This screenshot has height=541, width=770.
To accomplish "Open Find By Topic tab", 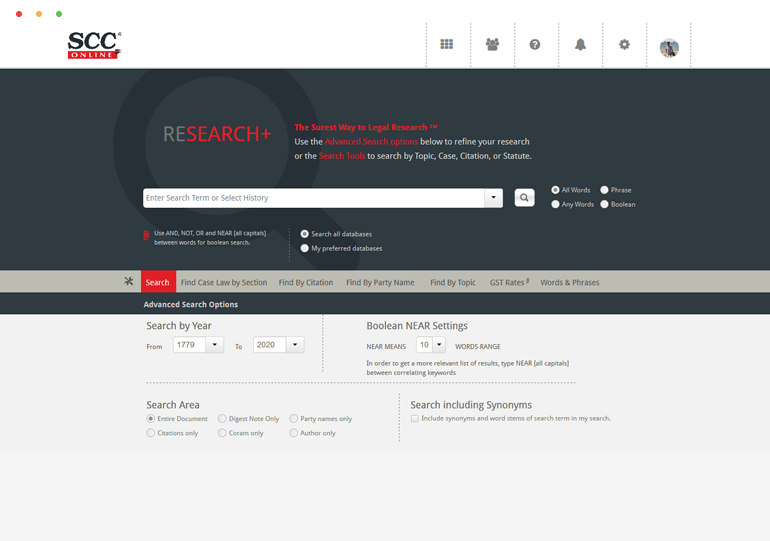I will point(453,282).
